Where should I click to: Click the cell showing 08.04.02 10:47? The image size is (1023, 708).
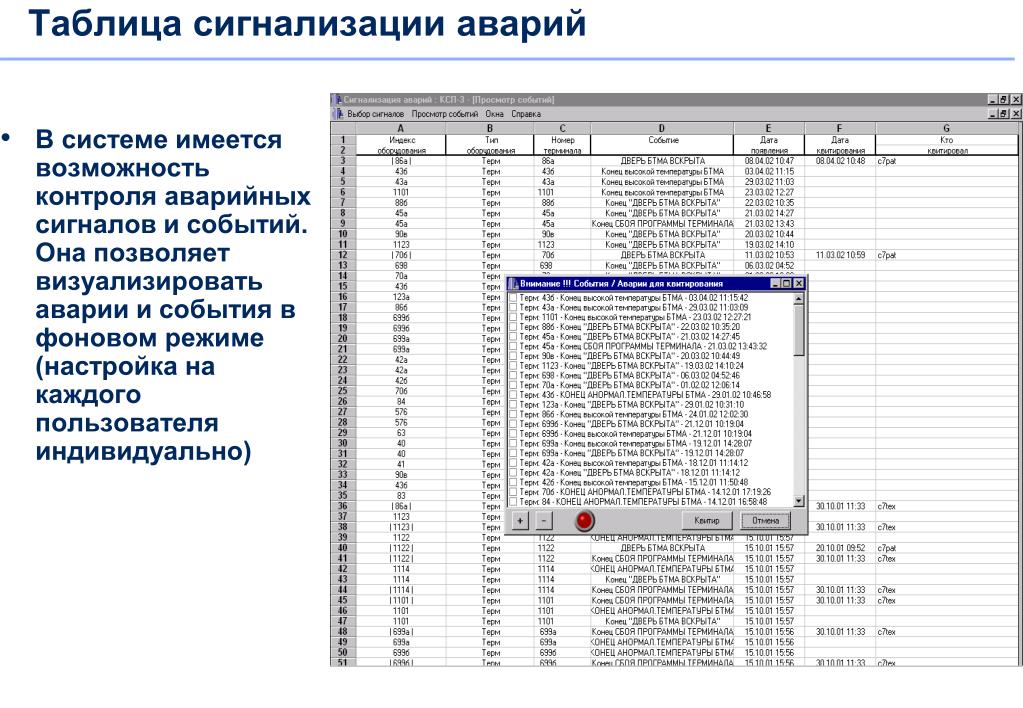coord(769,161)
